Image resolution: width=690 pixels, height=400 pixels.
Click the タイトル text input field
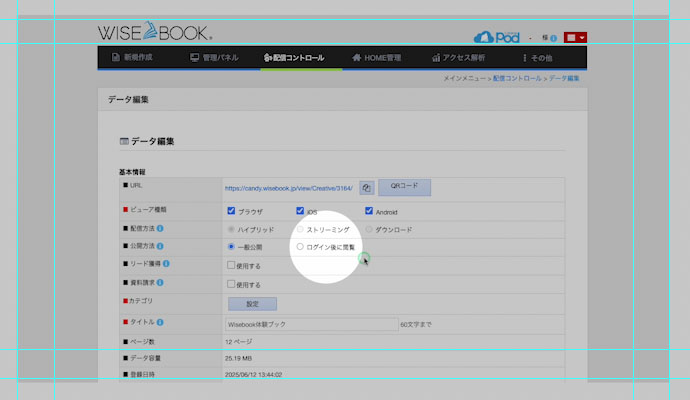311,323
